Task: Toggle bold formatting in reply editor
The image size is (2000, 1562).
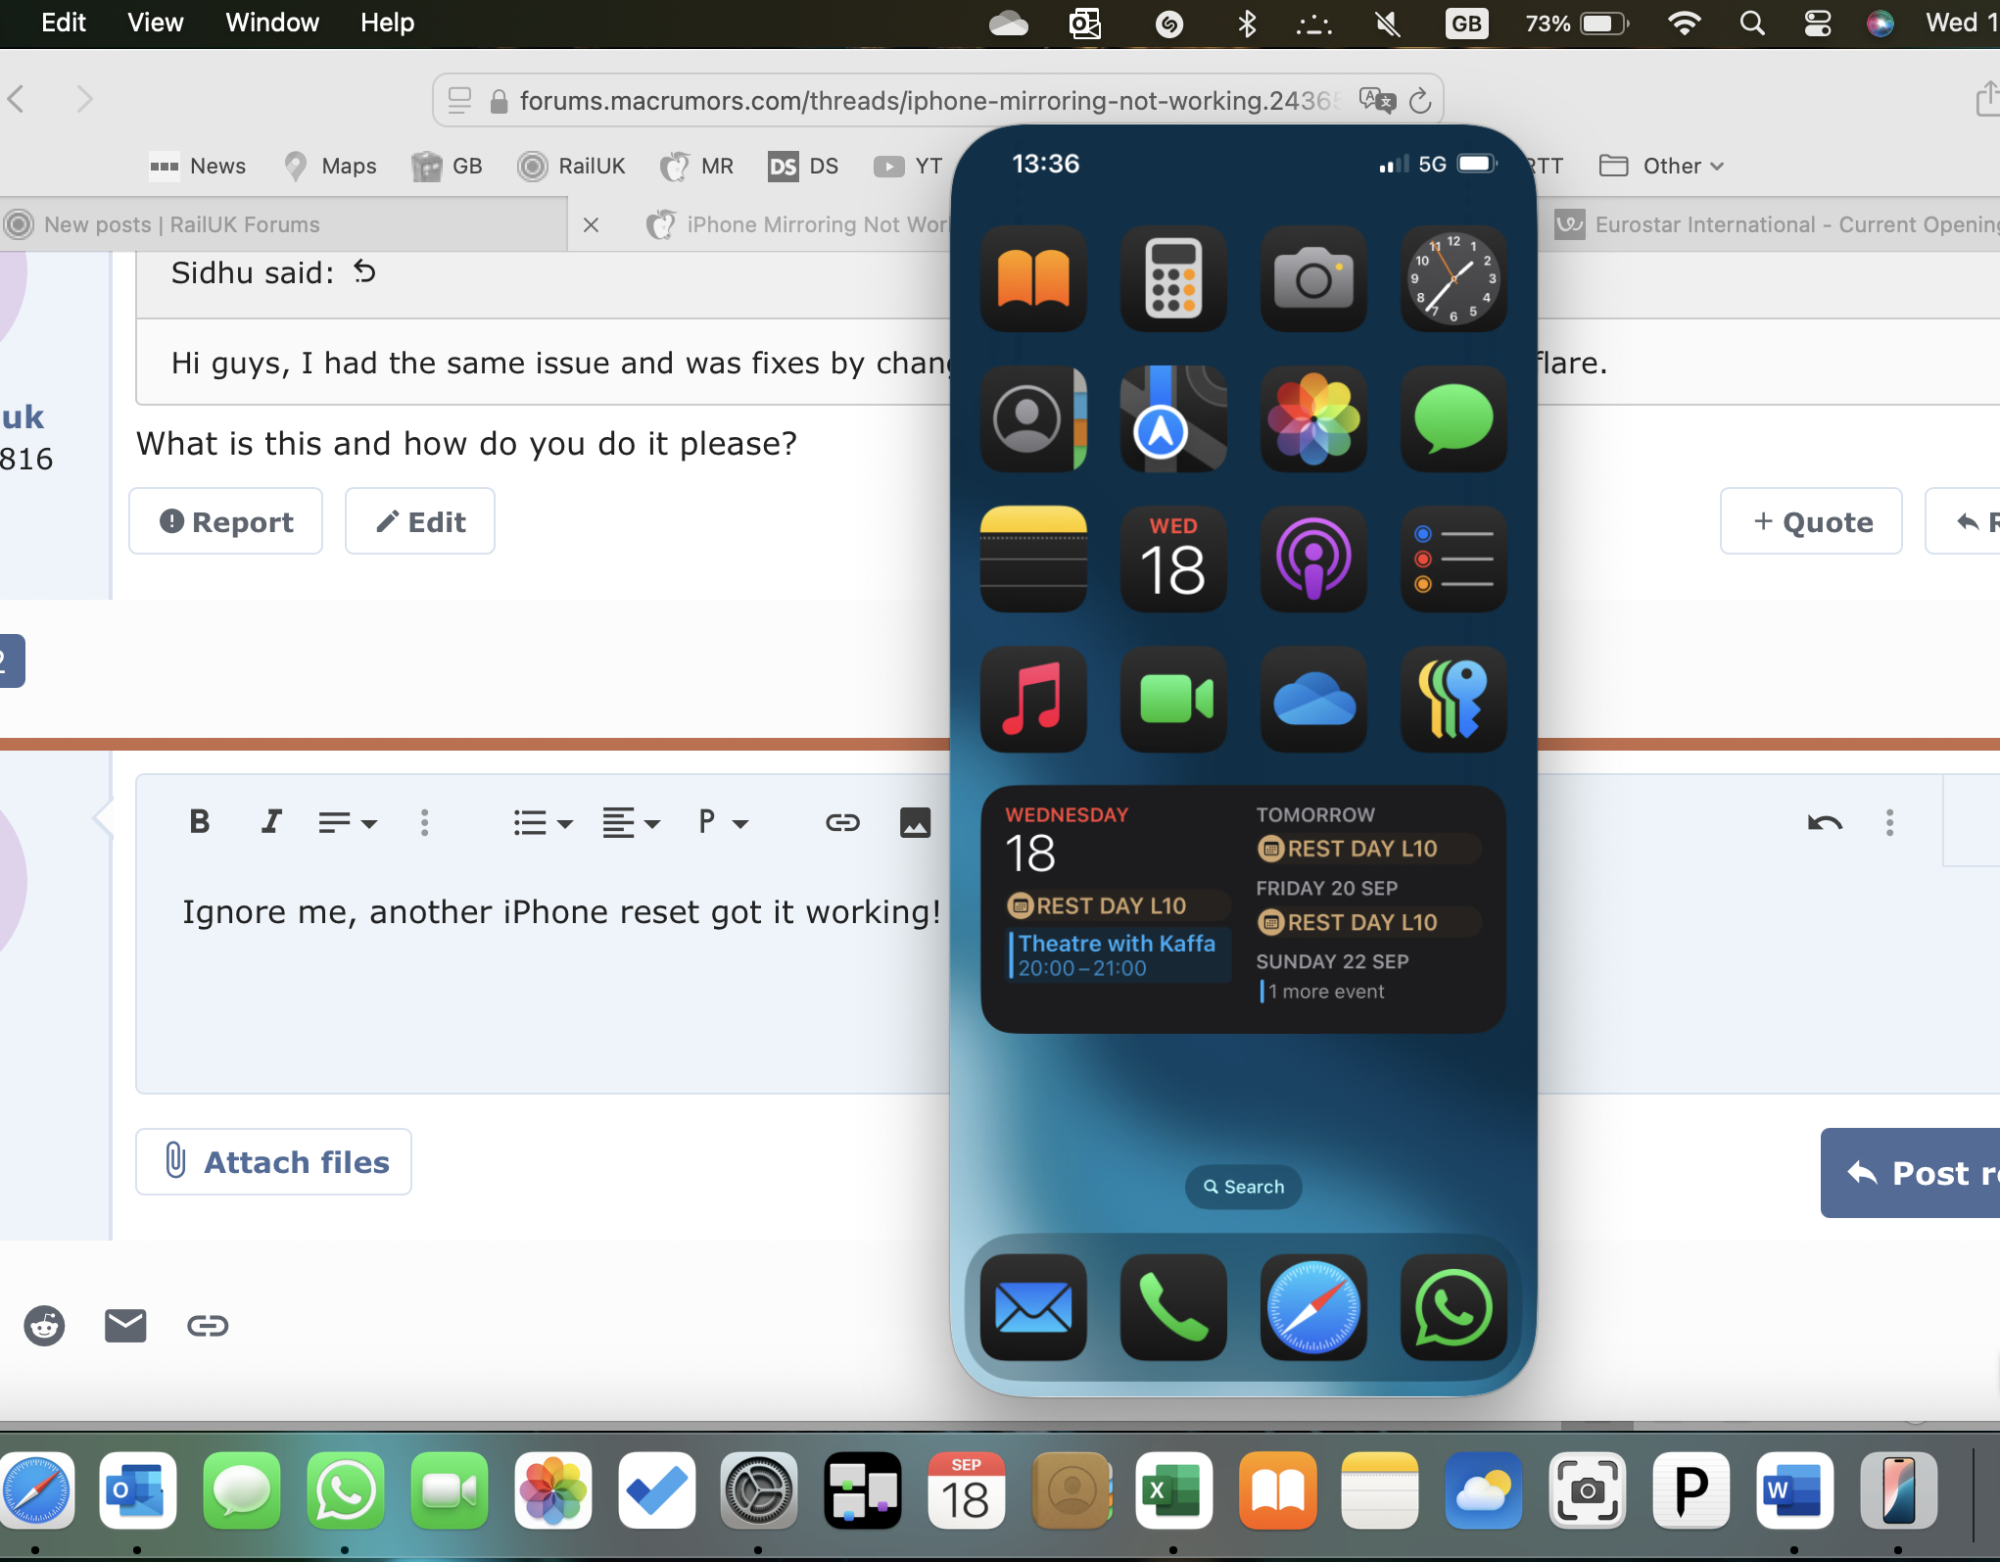Action: click(x=199, y=822)
